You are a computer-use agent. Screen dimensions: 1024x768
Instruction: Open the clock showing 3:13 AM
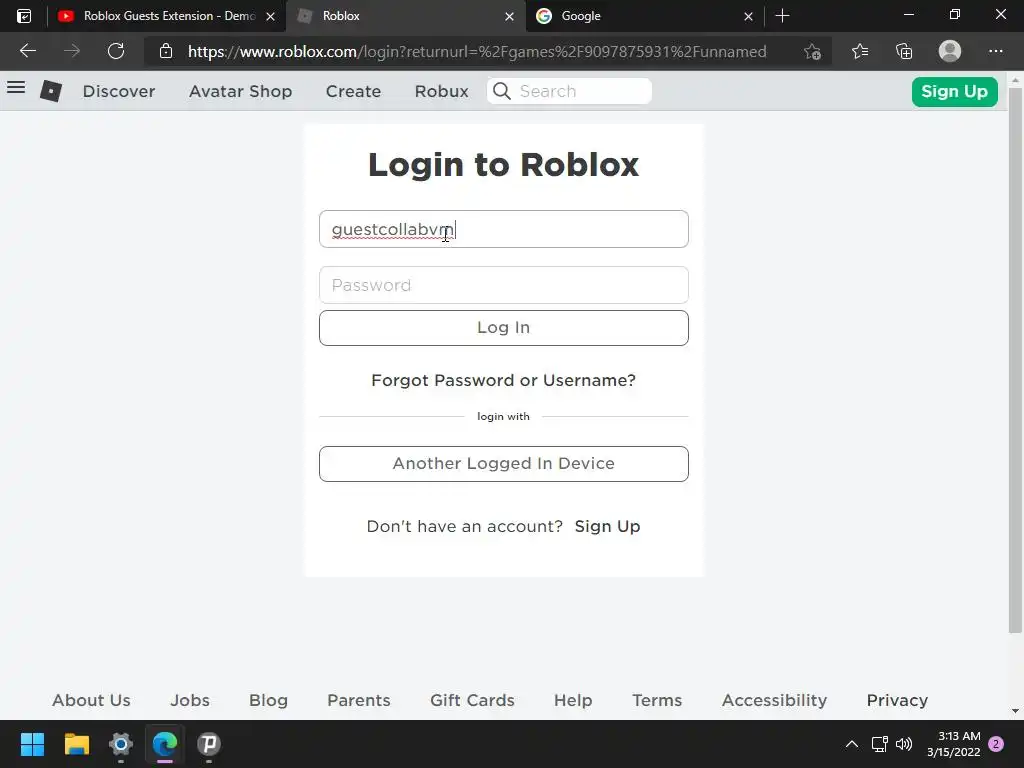click(x=953, y=744)
